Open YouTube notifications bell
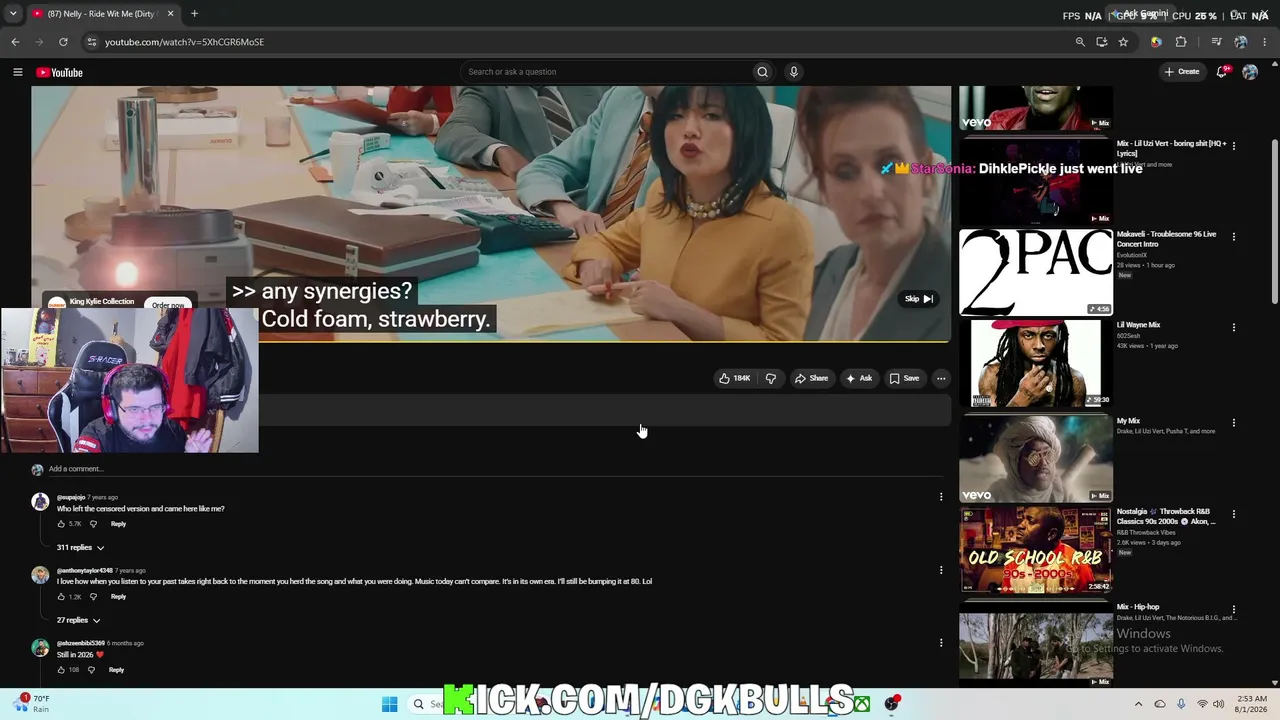 (x=1222, y=72)
